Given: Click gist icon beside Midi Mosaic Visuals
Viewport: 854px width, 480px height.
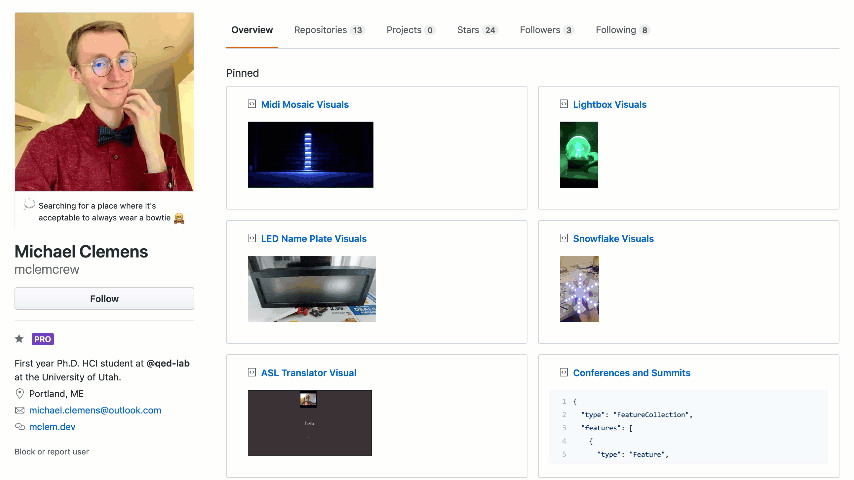Looking at the screenshot, I should click(x=252, y=104).
